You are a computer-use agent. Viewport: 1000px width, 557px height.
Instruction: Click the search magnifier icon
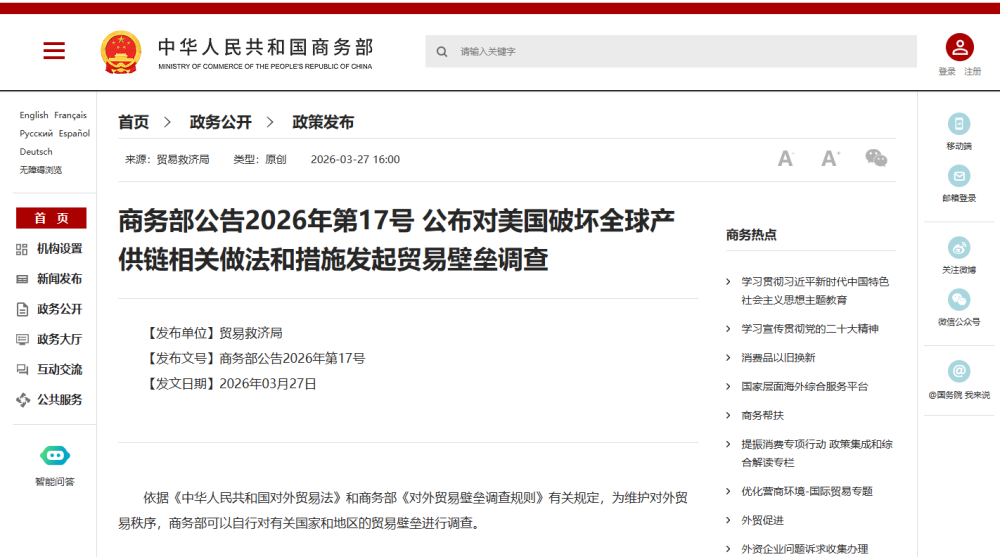(442, 52)
